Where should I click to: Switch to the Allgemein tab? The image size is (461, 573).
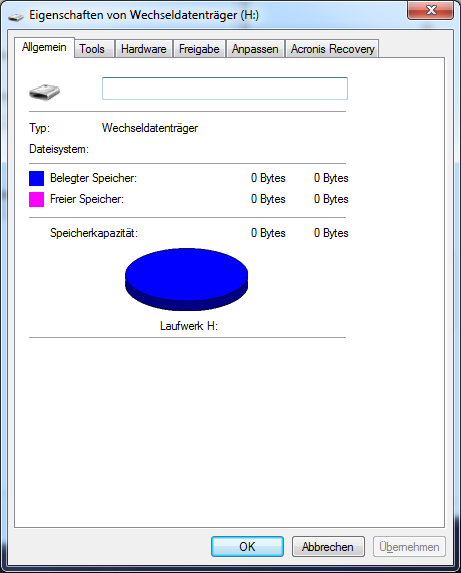(x=44, y=47)
